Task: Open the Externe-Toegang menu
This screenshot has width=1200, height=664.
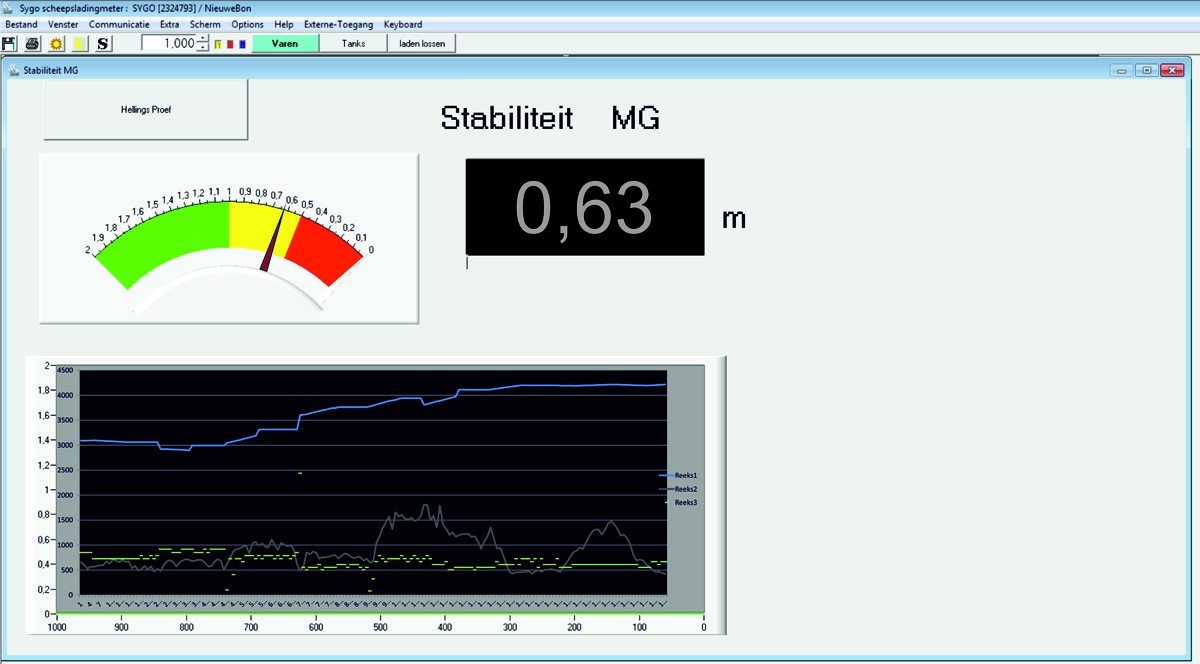Action: coord(338,24)
